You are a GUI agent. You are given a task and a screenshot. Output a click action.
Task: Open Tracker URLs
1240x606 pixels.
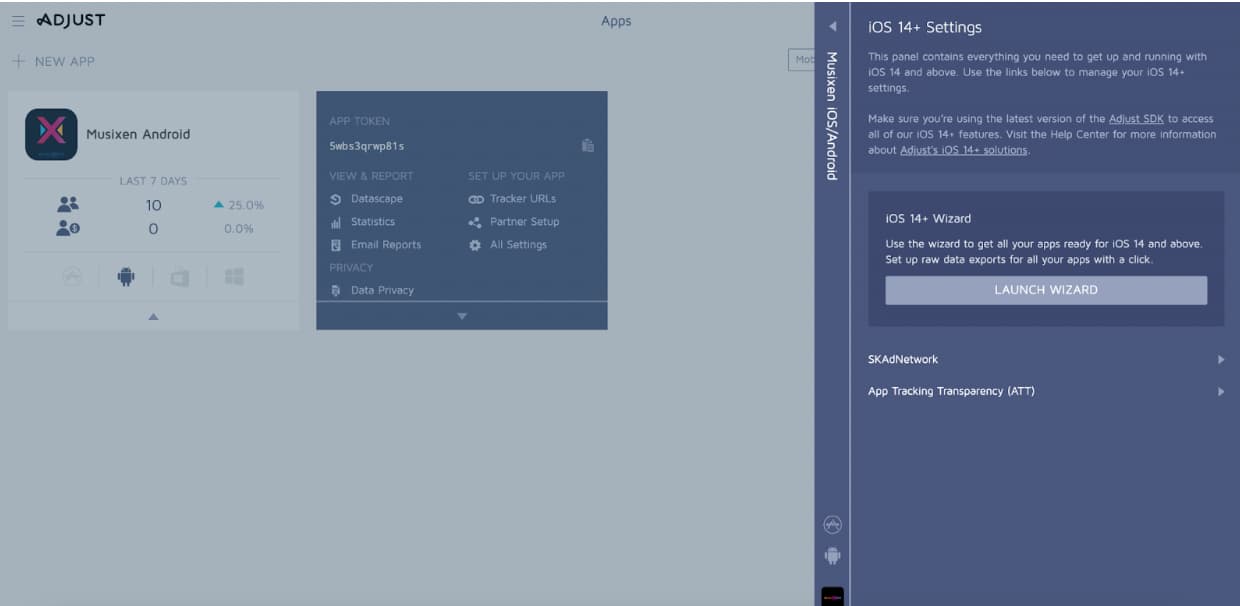523,199
